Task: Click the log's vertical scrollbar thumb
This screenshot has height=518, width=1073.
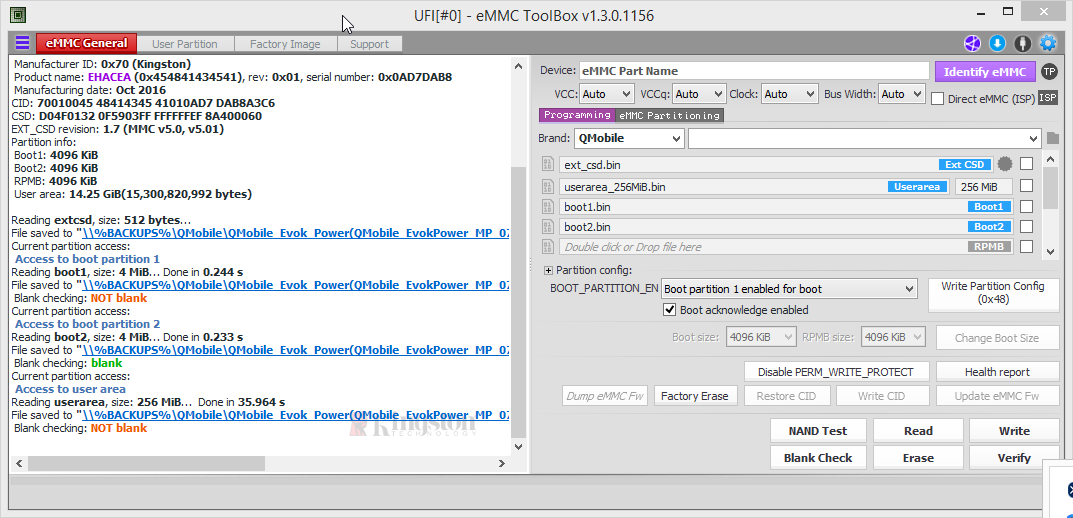Action: click(518, 300)
